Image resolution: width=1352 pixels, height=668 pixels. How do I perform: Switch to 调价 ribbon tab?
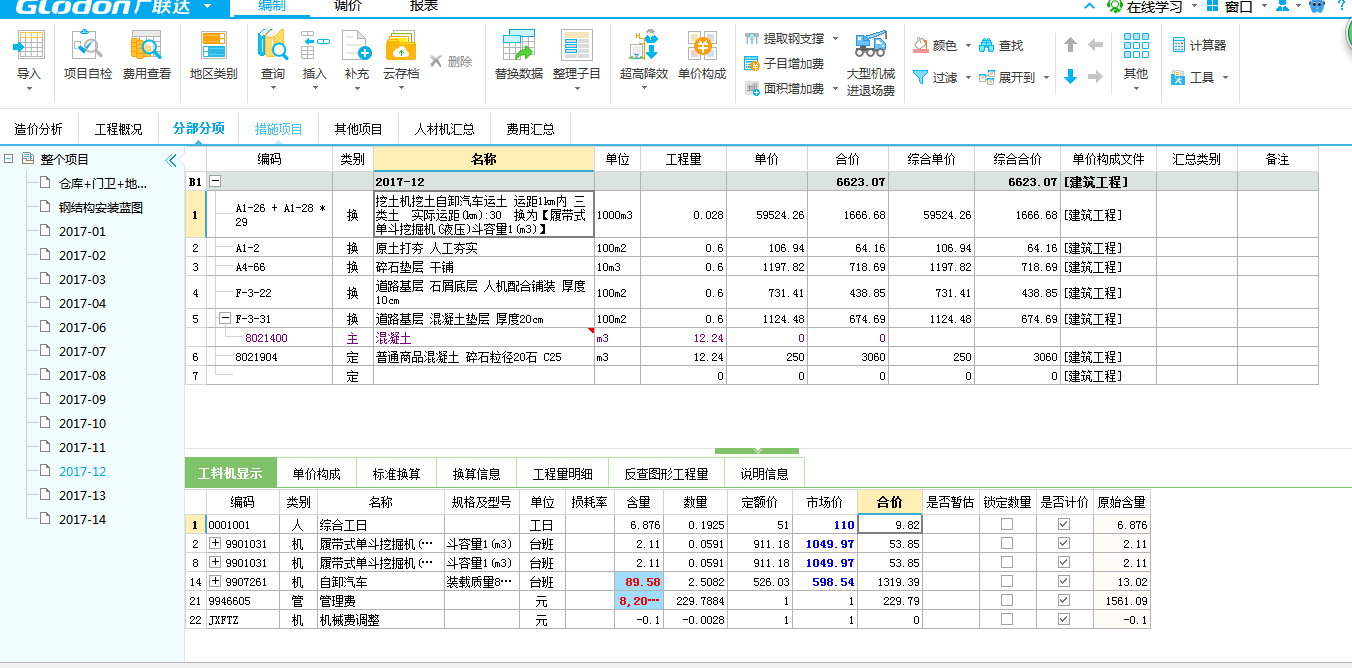pyautogui.click(x=348, y=6)
